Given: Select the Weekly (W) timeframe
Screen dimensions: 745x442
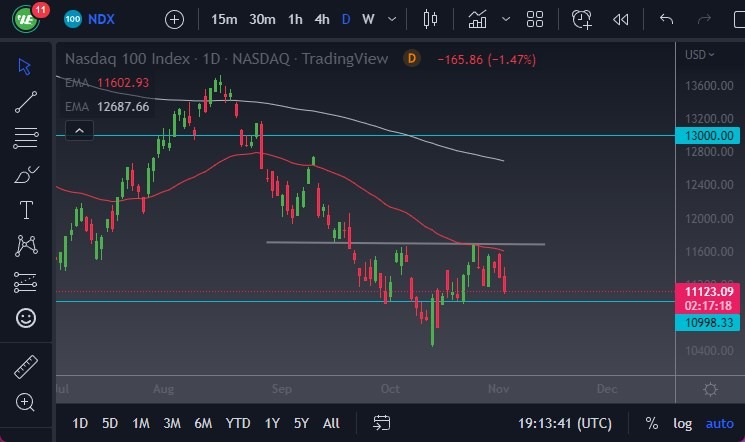Looking at the screenshot, I should click(368, 19).
